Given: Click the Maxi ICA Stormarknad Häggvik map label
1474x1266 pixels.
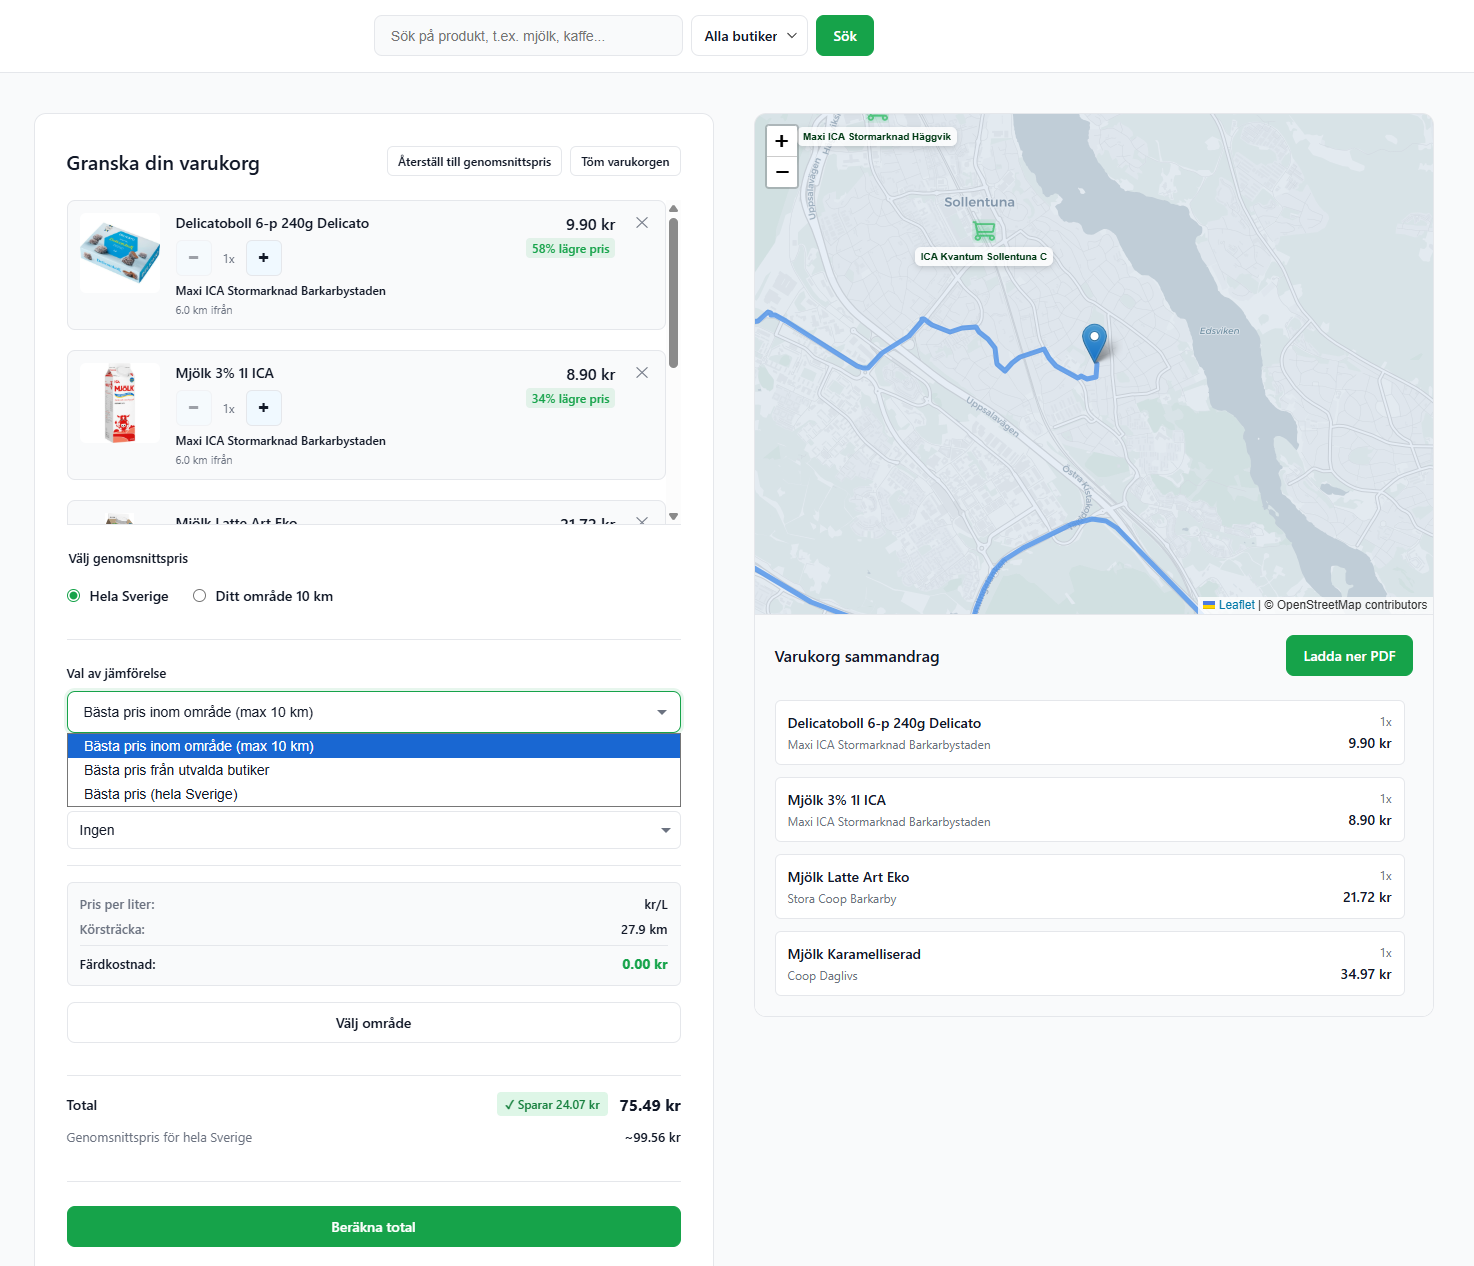Looking at the screenshot, I should point(877,137).
